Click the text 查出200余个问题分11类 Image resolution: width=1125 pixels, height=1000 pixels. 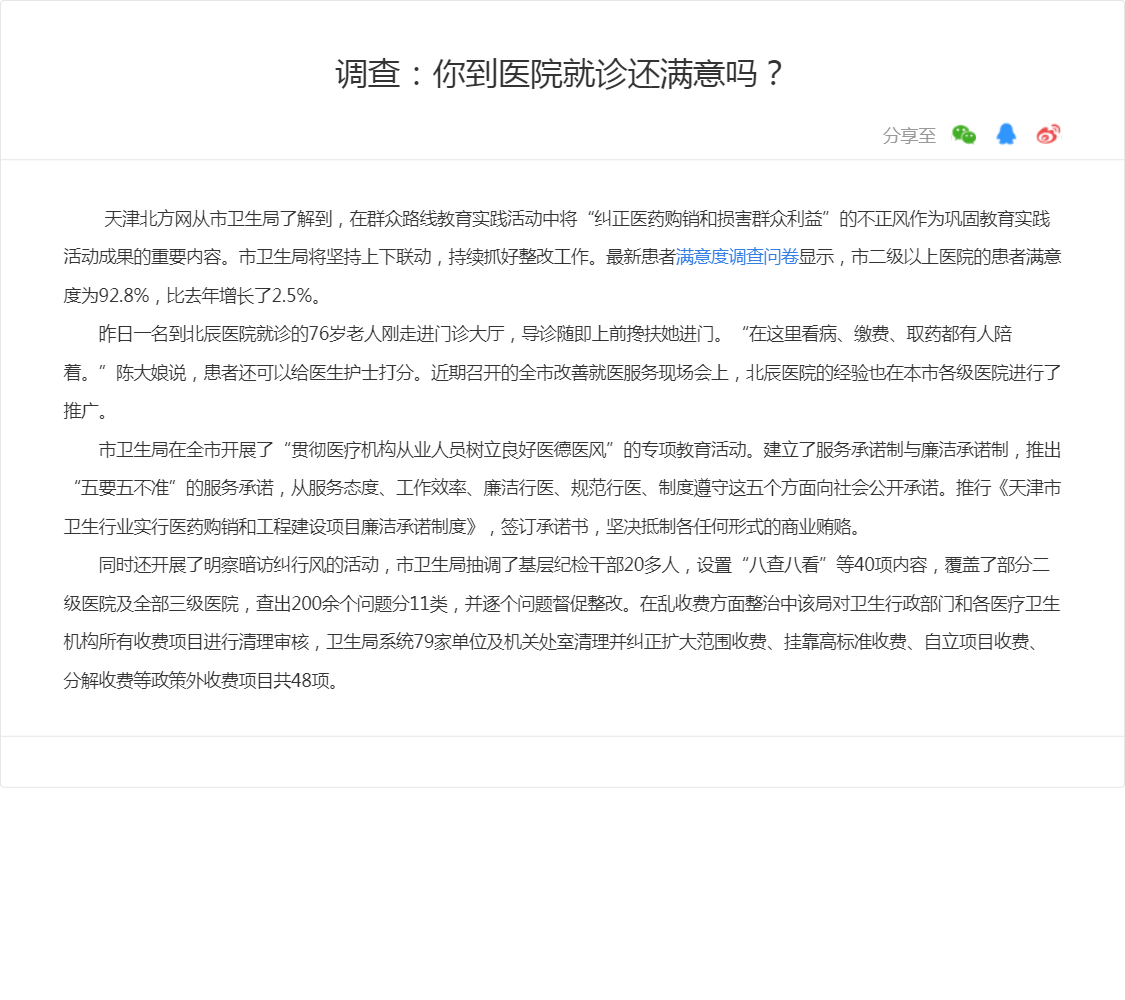tap(352, 603)
